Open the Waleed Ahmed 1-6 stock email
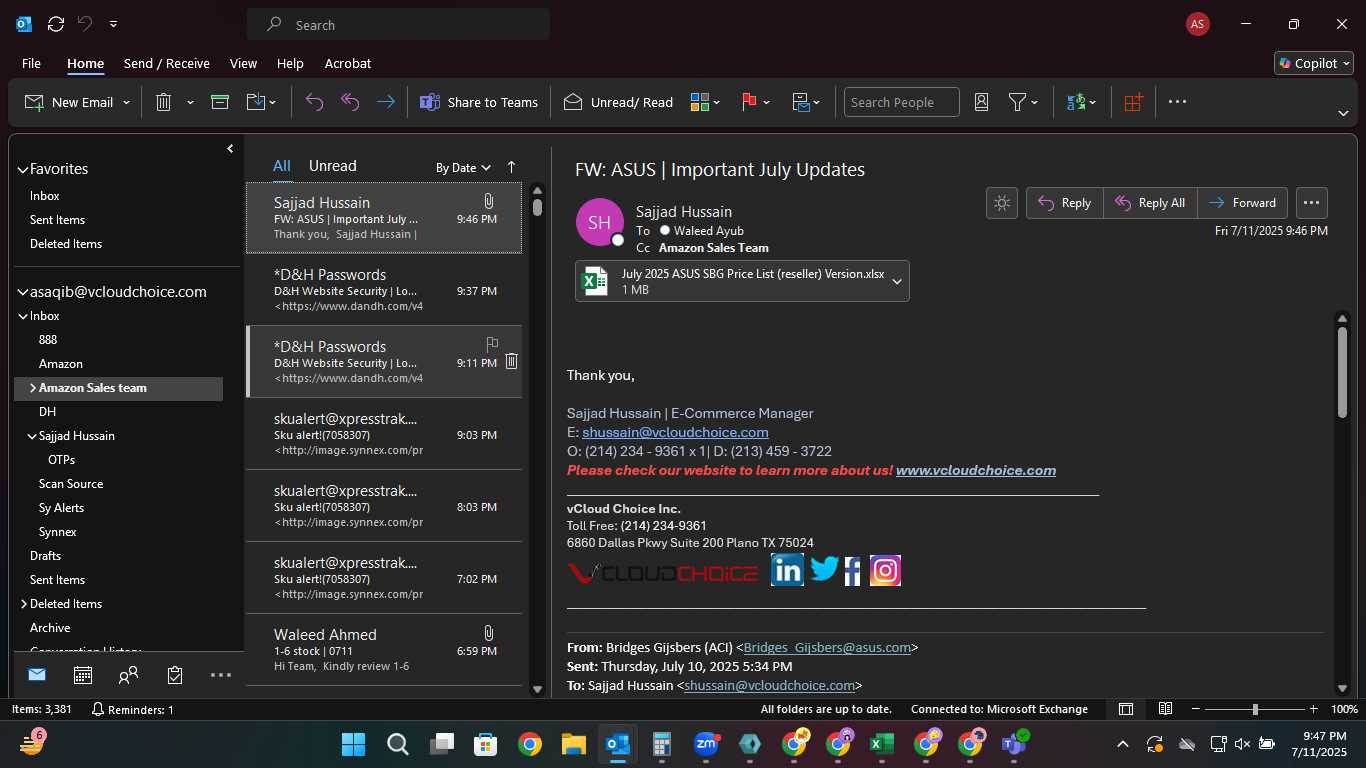The height and width of the screenshot is (768, 1366). point(384,649)
